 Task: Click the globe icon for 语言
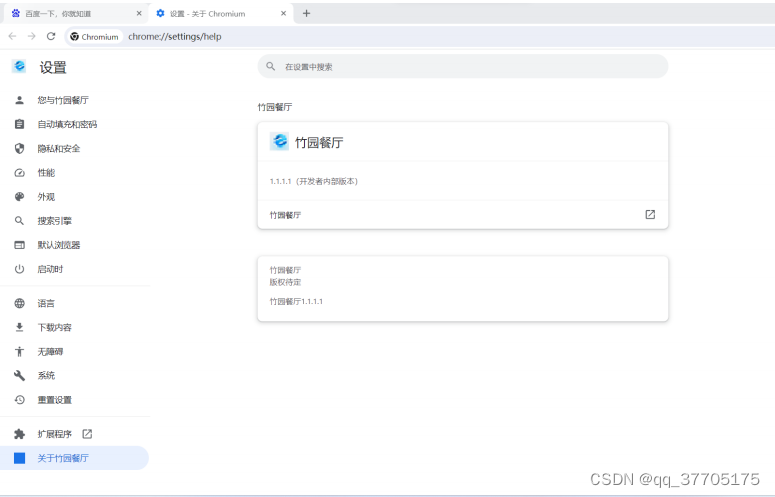[19, 303]
